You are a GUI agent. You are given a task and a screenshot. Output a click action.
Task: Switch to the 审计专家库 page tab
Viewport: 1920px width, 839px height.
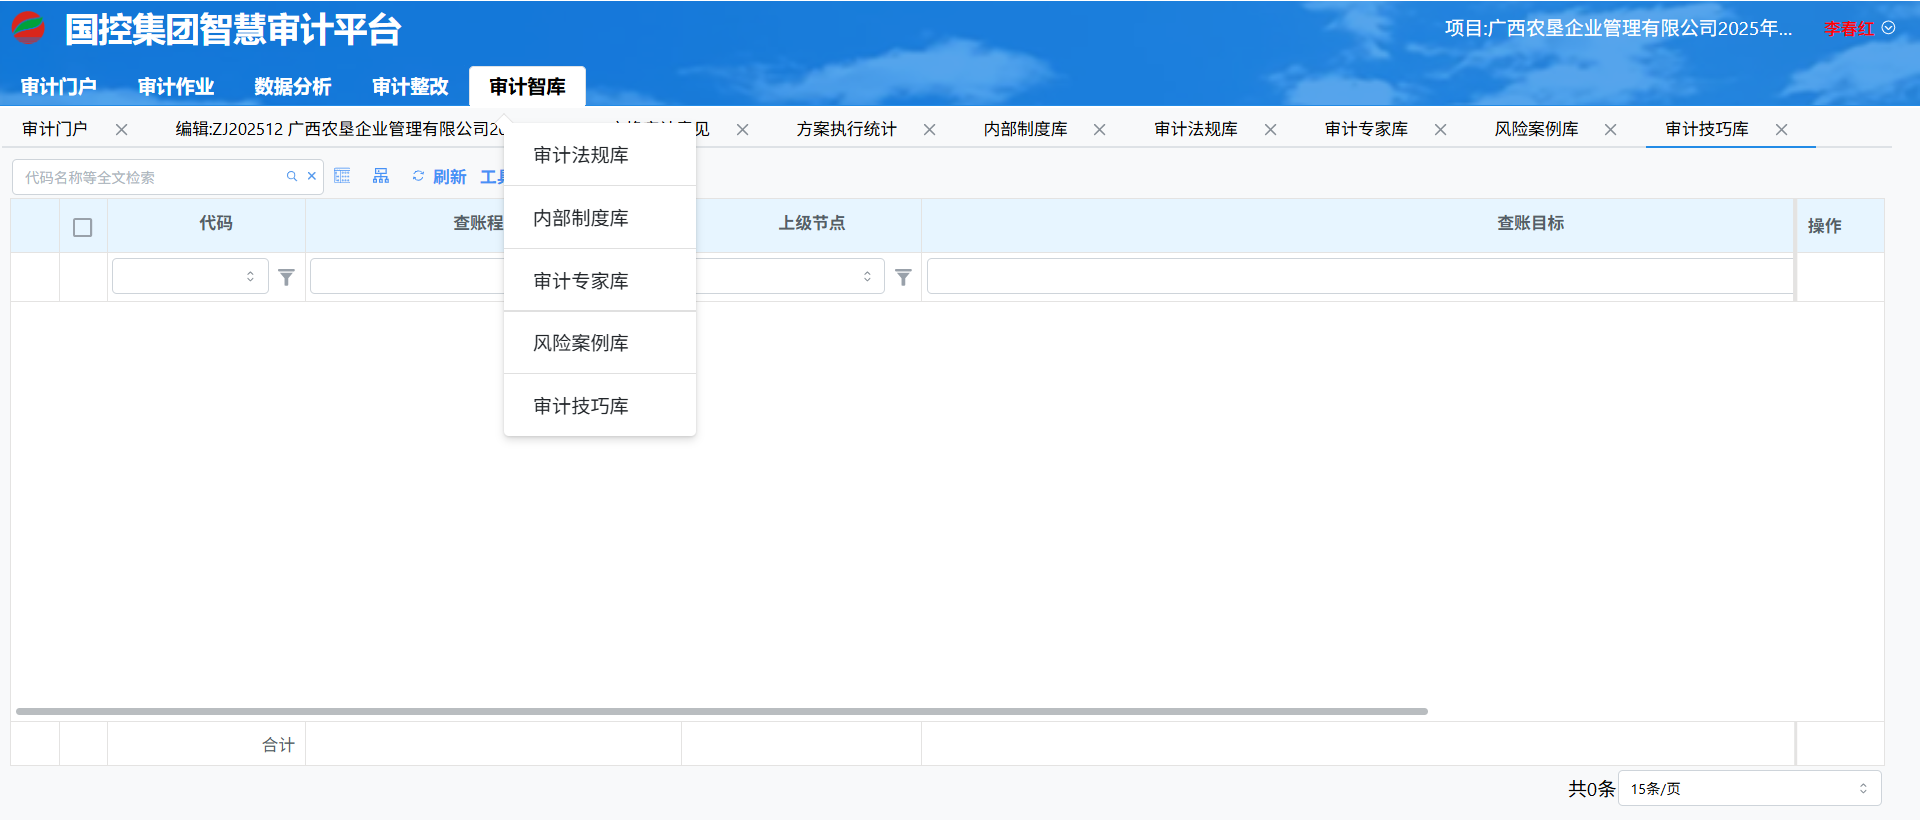[1366, 130]
